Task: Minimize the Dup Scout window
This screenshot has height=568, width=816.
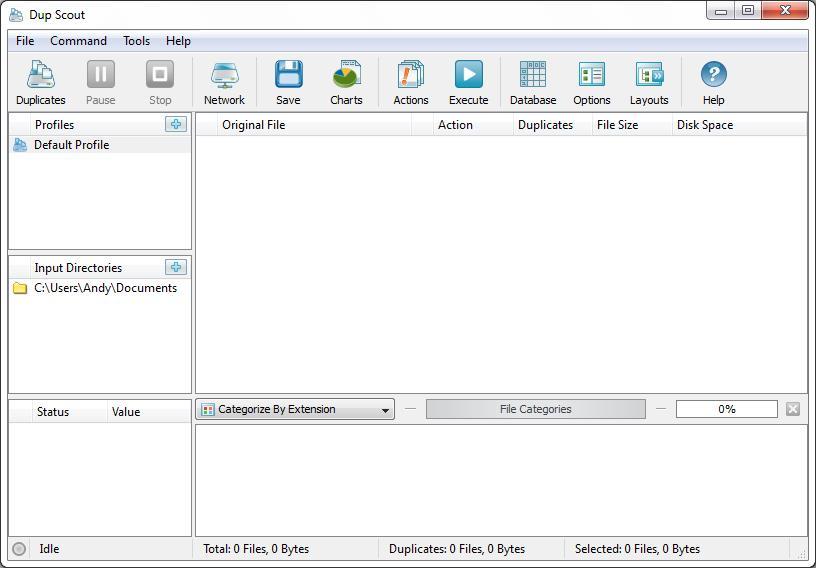Action: pyautogui.click(x=721, y=10)
